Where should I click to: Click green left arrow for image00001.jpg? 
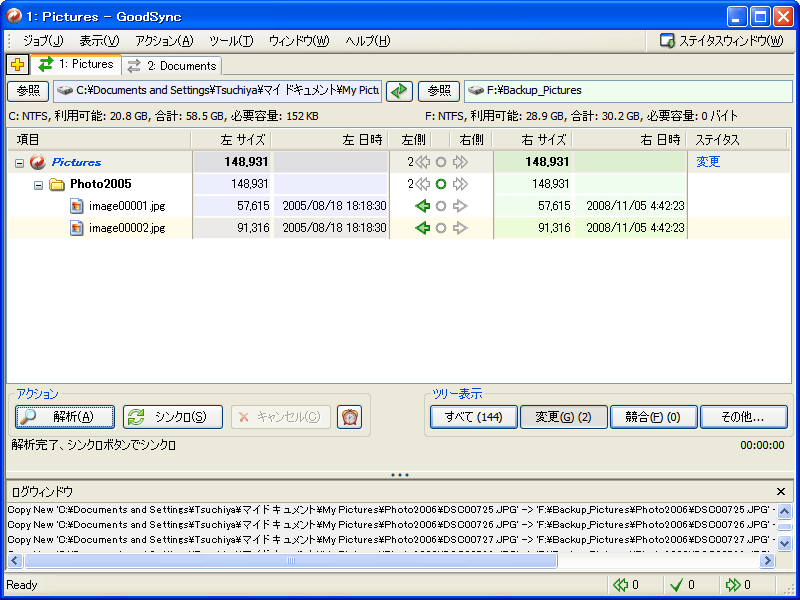[422, 206]
